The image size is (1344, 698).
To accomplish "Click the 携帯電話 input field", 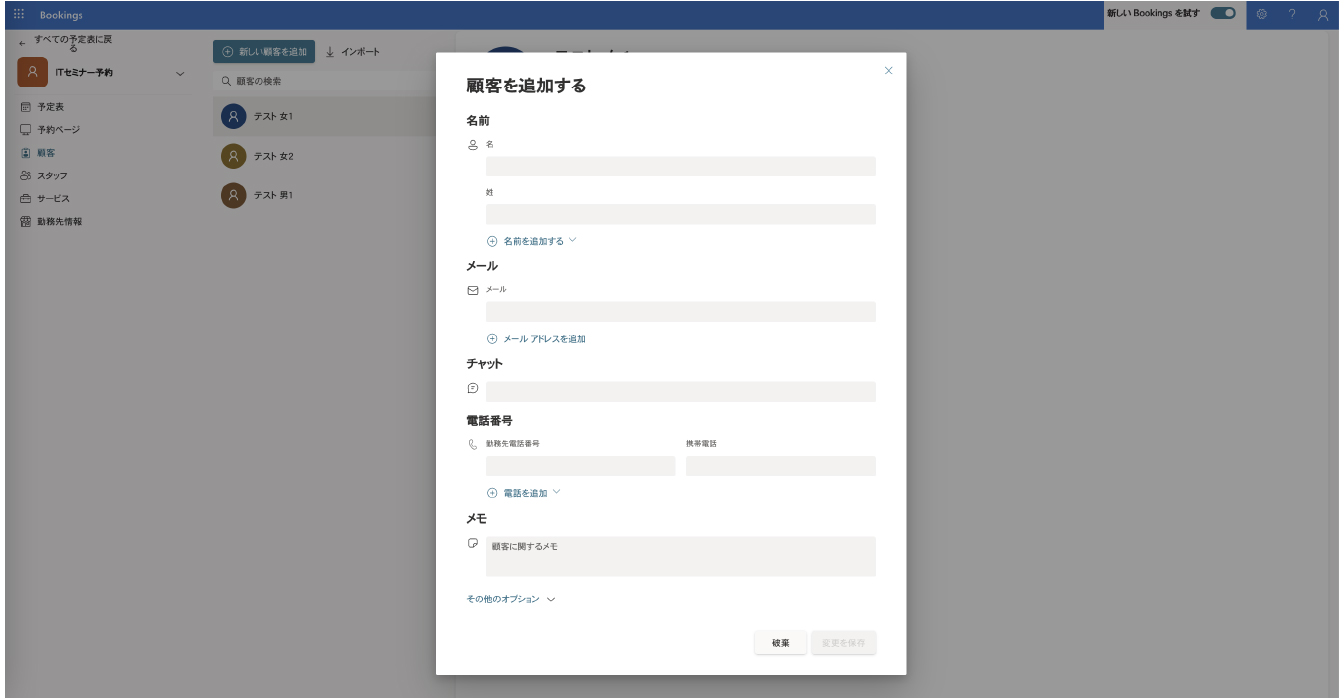I will point(780,466).
